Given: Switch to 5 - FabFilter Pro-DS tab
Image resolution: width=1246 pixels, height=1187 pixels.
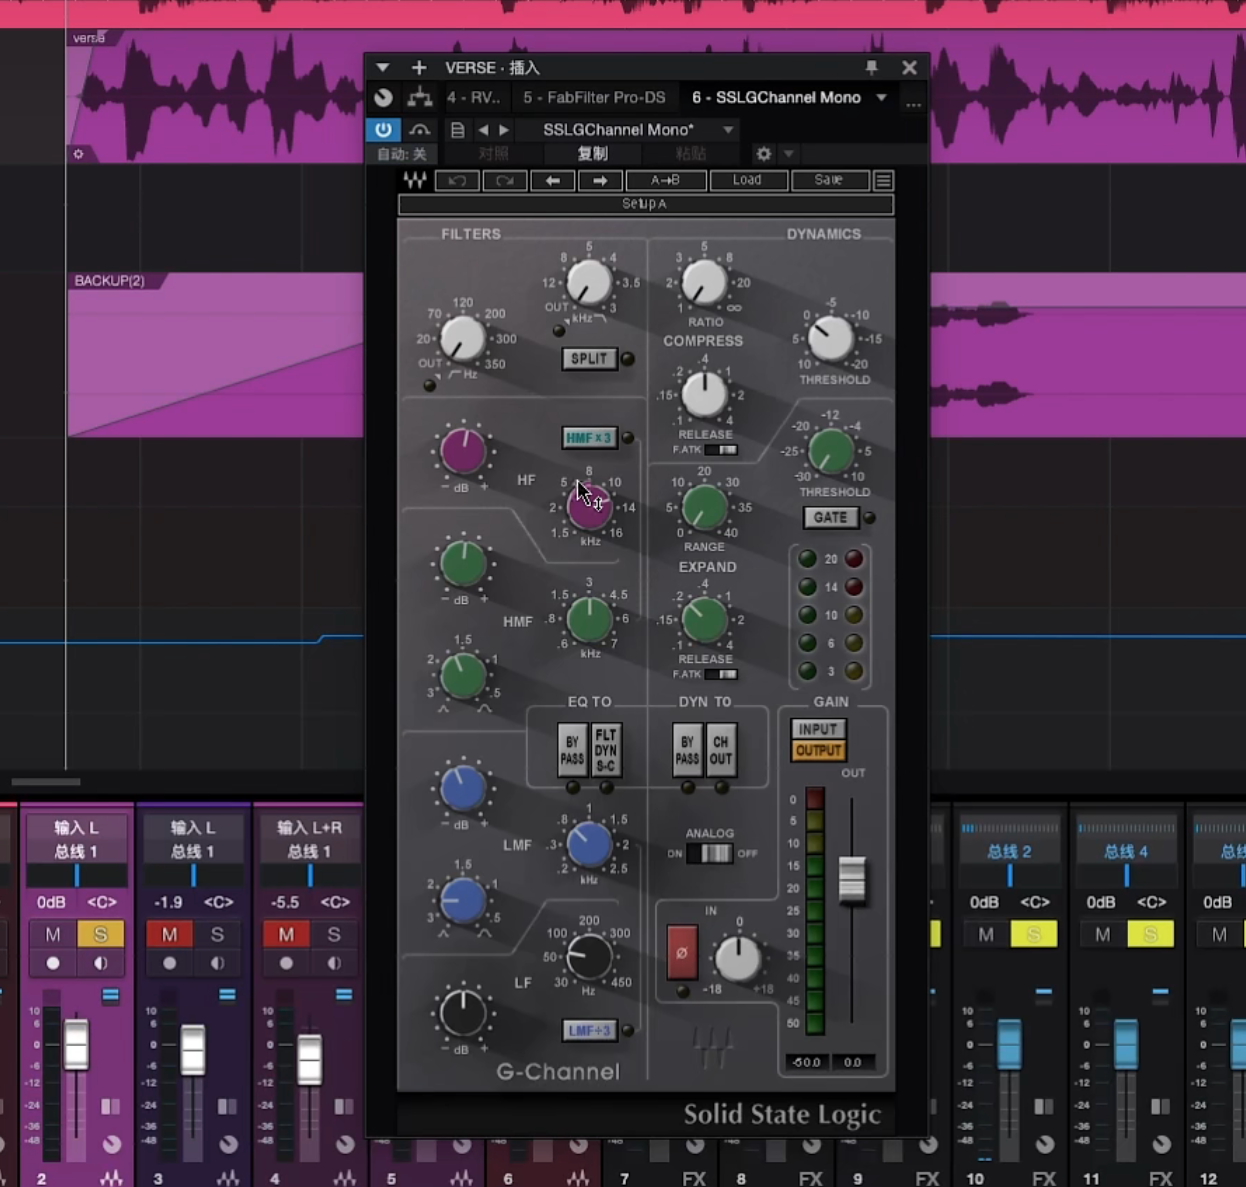Looking at the screenshot, I should tap(594, 97).
